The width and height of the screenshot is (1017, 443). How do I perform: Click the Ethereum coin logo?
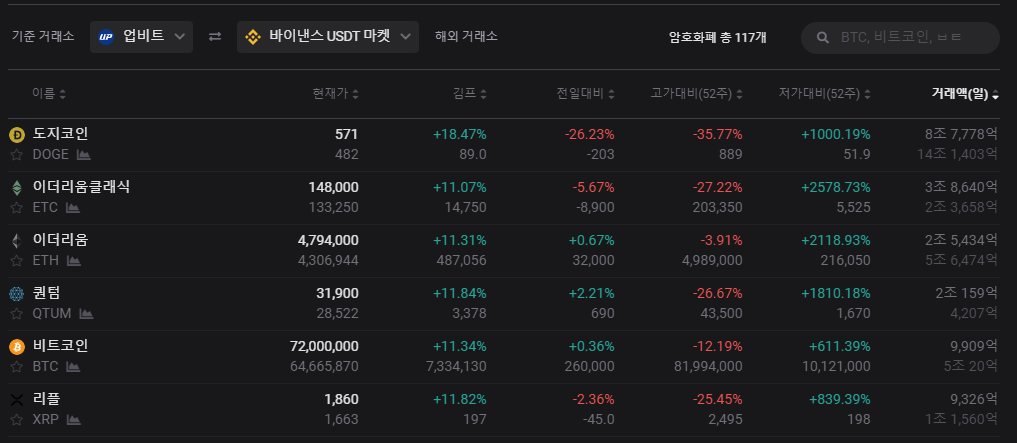click(x=16, y=241)
